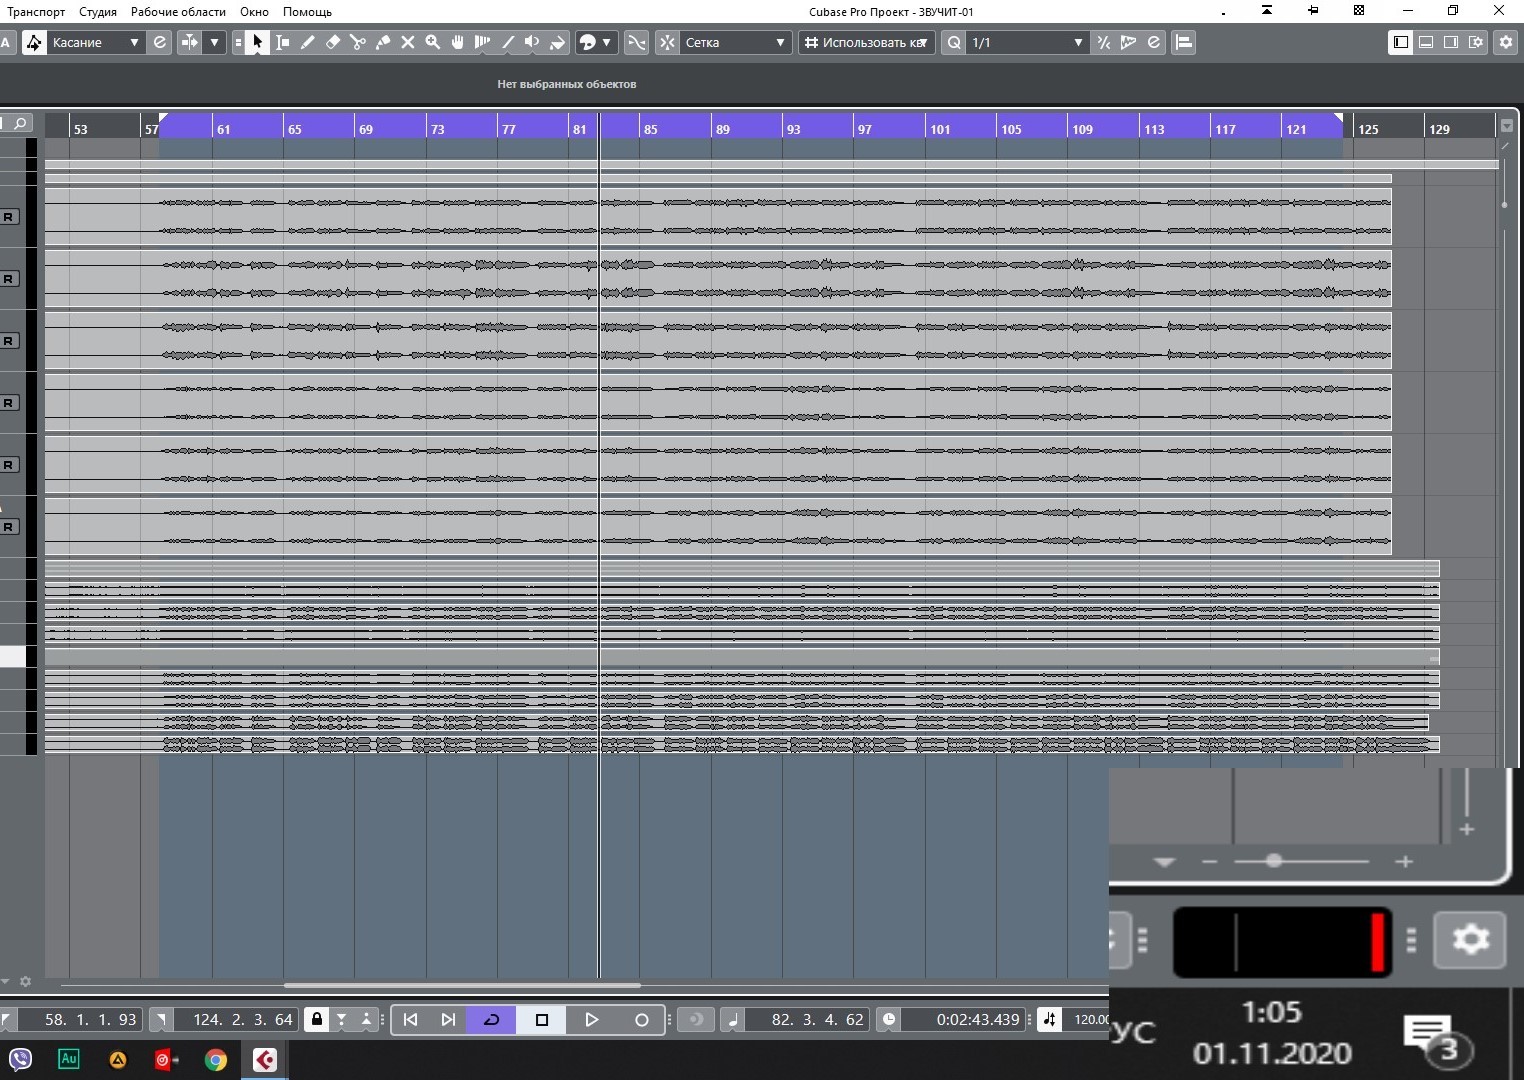Toggle the Cycle loop button

(x=491, y=1020)
